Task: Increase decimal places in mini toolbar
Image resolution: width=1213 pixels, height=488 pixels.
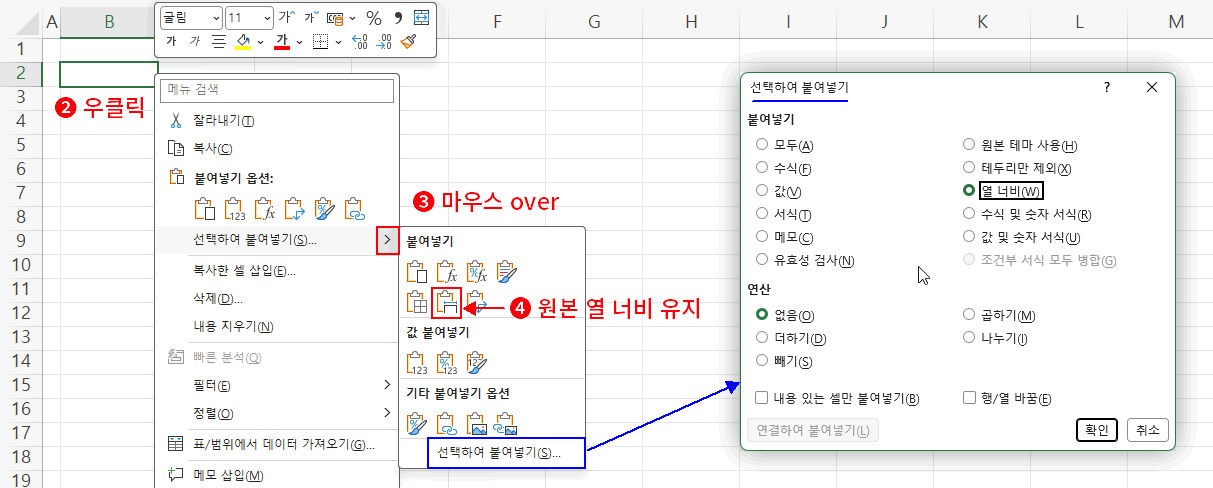Action: click(x=361, y=41)
